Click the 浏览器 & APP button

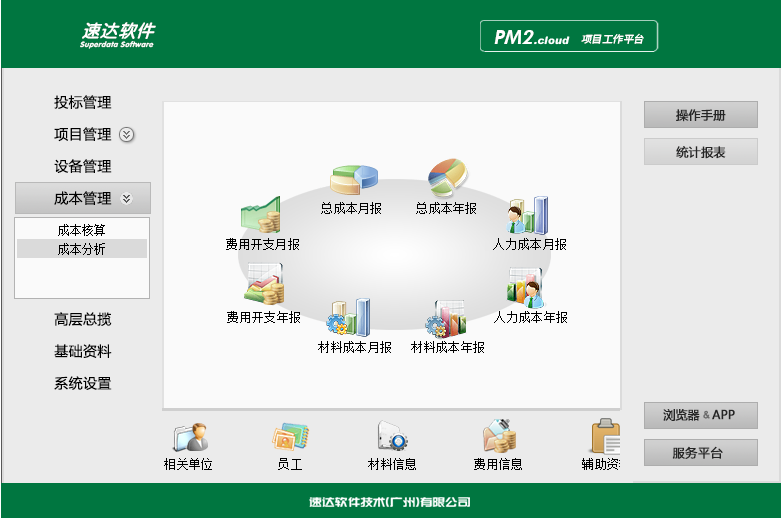[701, 415]
